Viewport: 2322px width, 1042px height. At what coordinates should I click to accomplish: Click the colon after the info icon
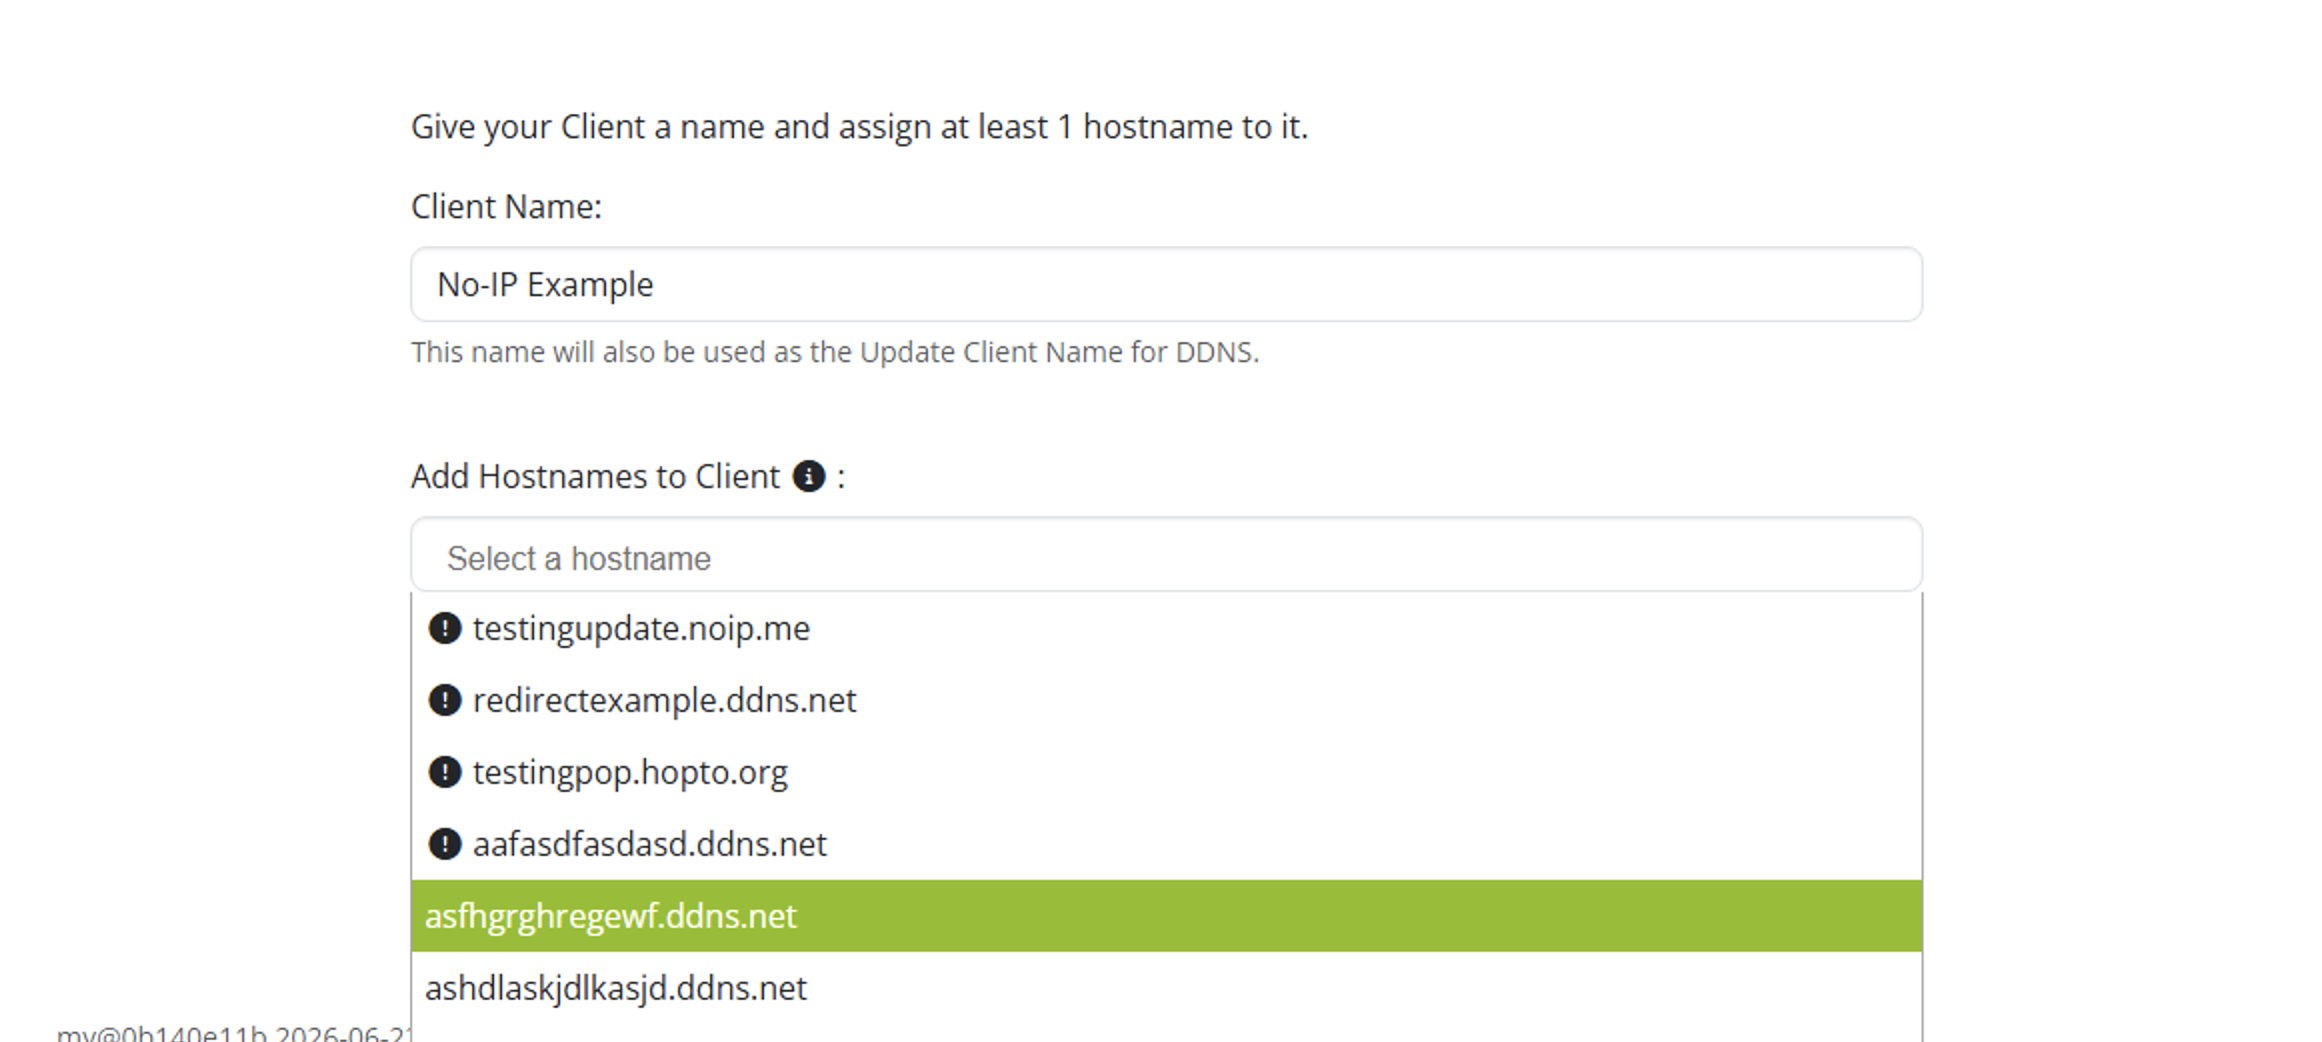pyautogui.click(x=841, y=477)
